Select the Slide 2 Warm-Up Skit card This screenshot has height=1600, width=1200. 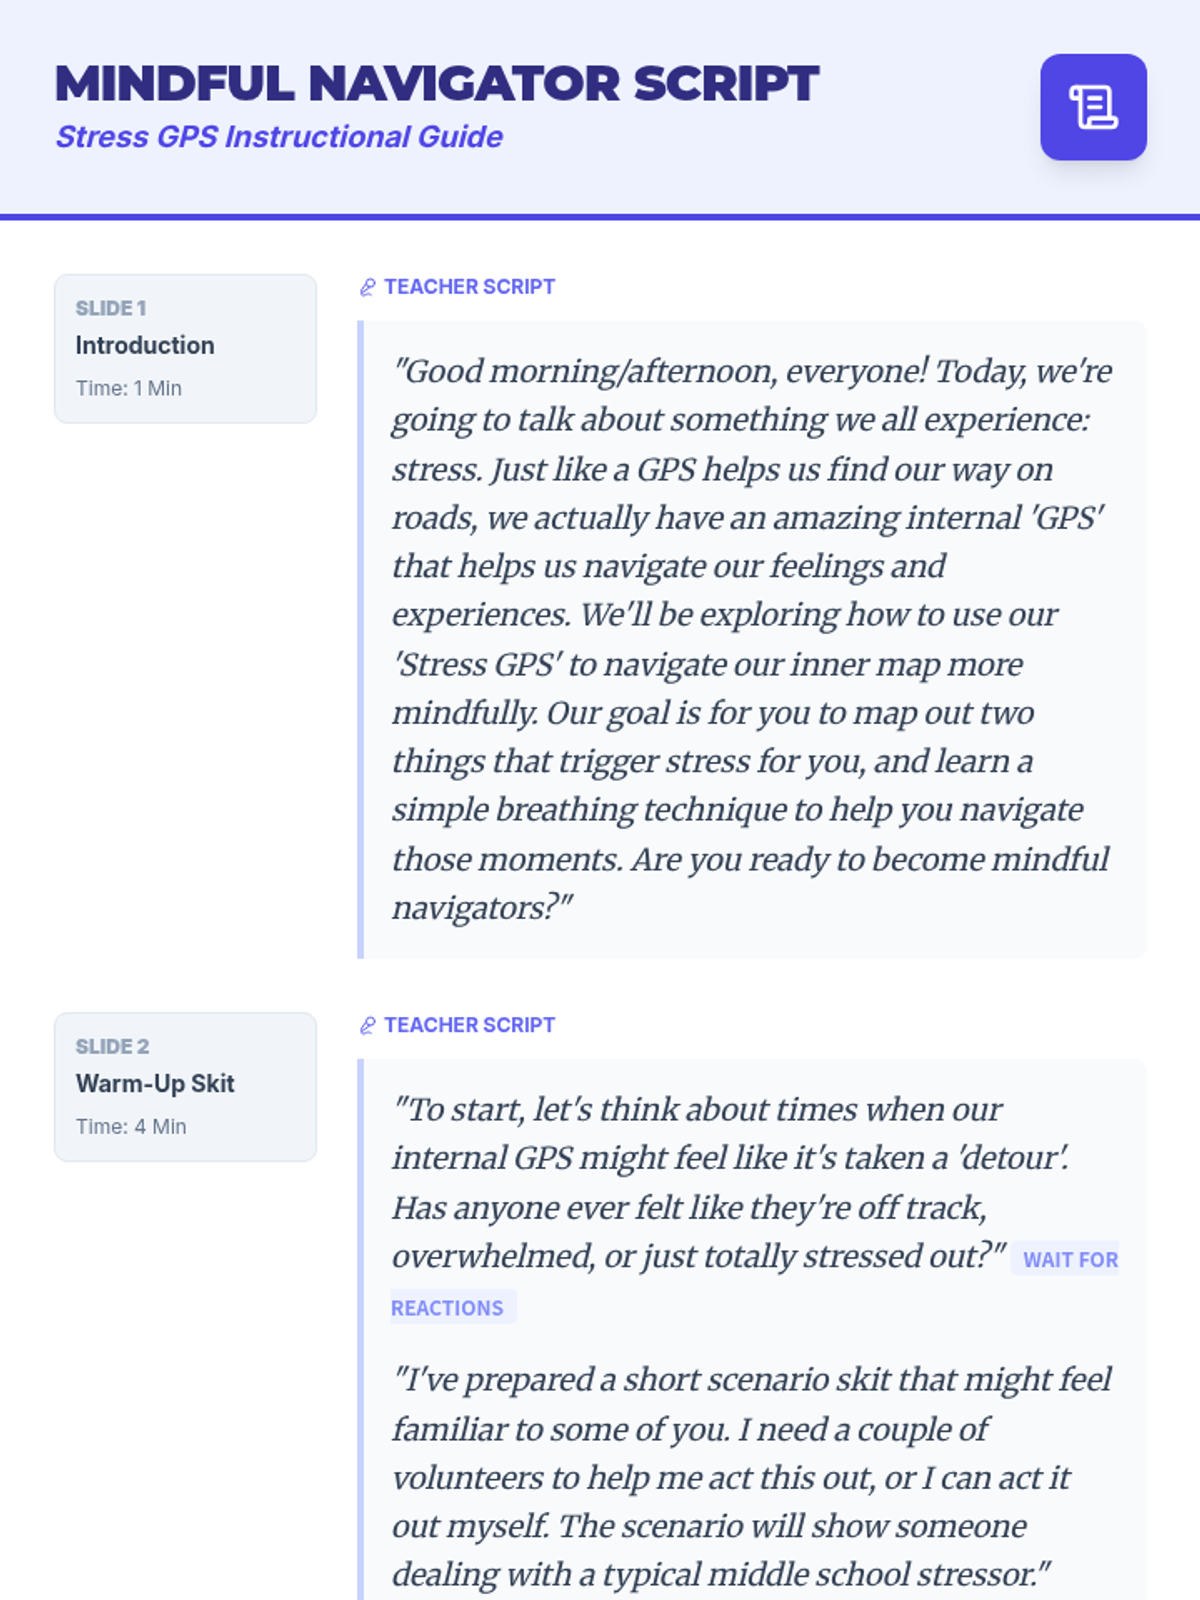click(x=185, y=1086)
